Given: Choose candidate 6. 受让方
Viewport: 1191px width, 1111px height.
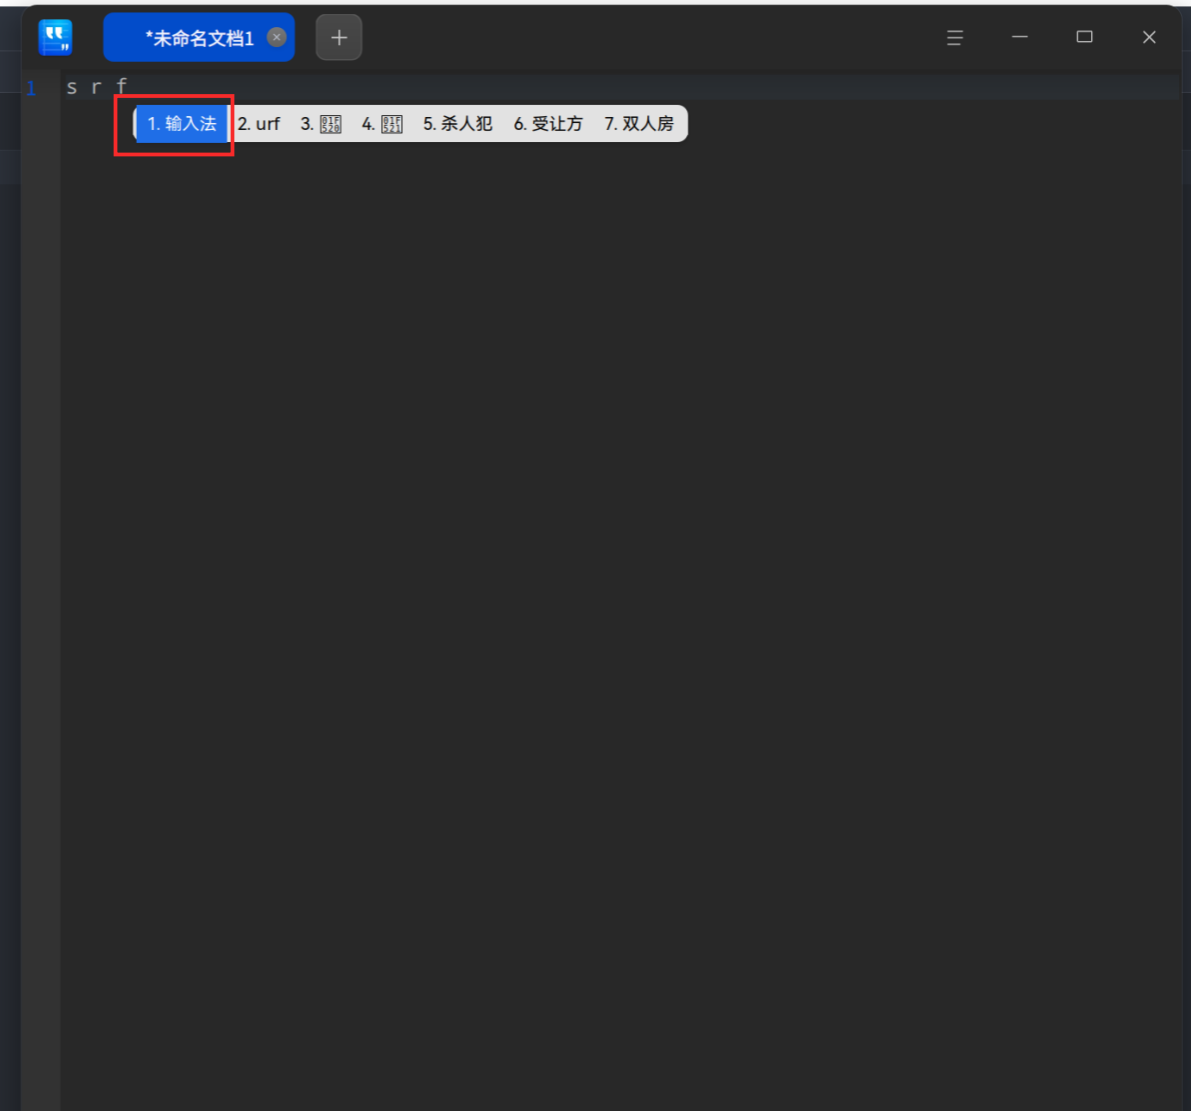Looking at the screenshot, I should 548,124.
